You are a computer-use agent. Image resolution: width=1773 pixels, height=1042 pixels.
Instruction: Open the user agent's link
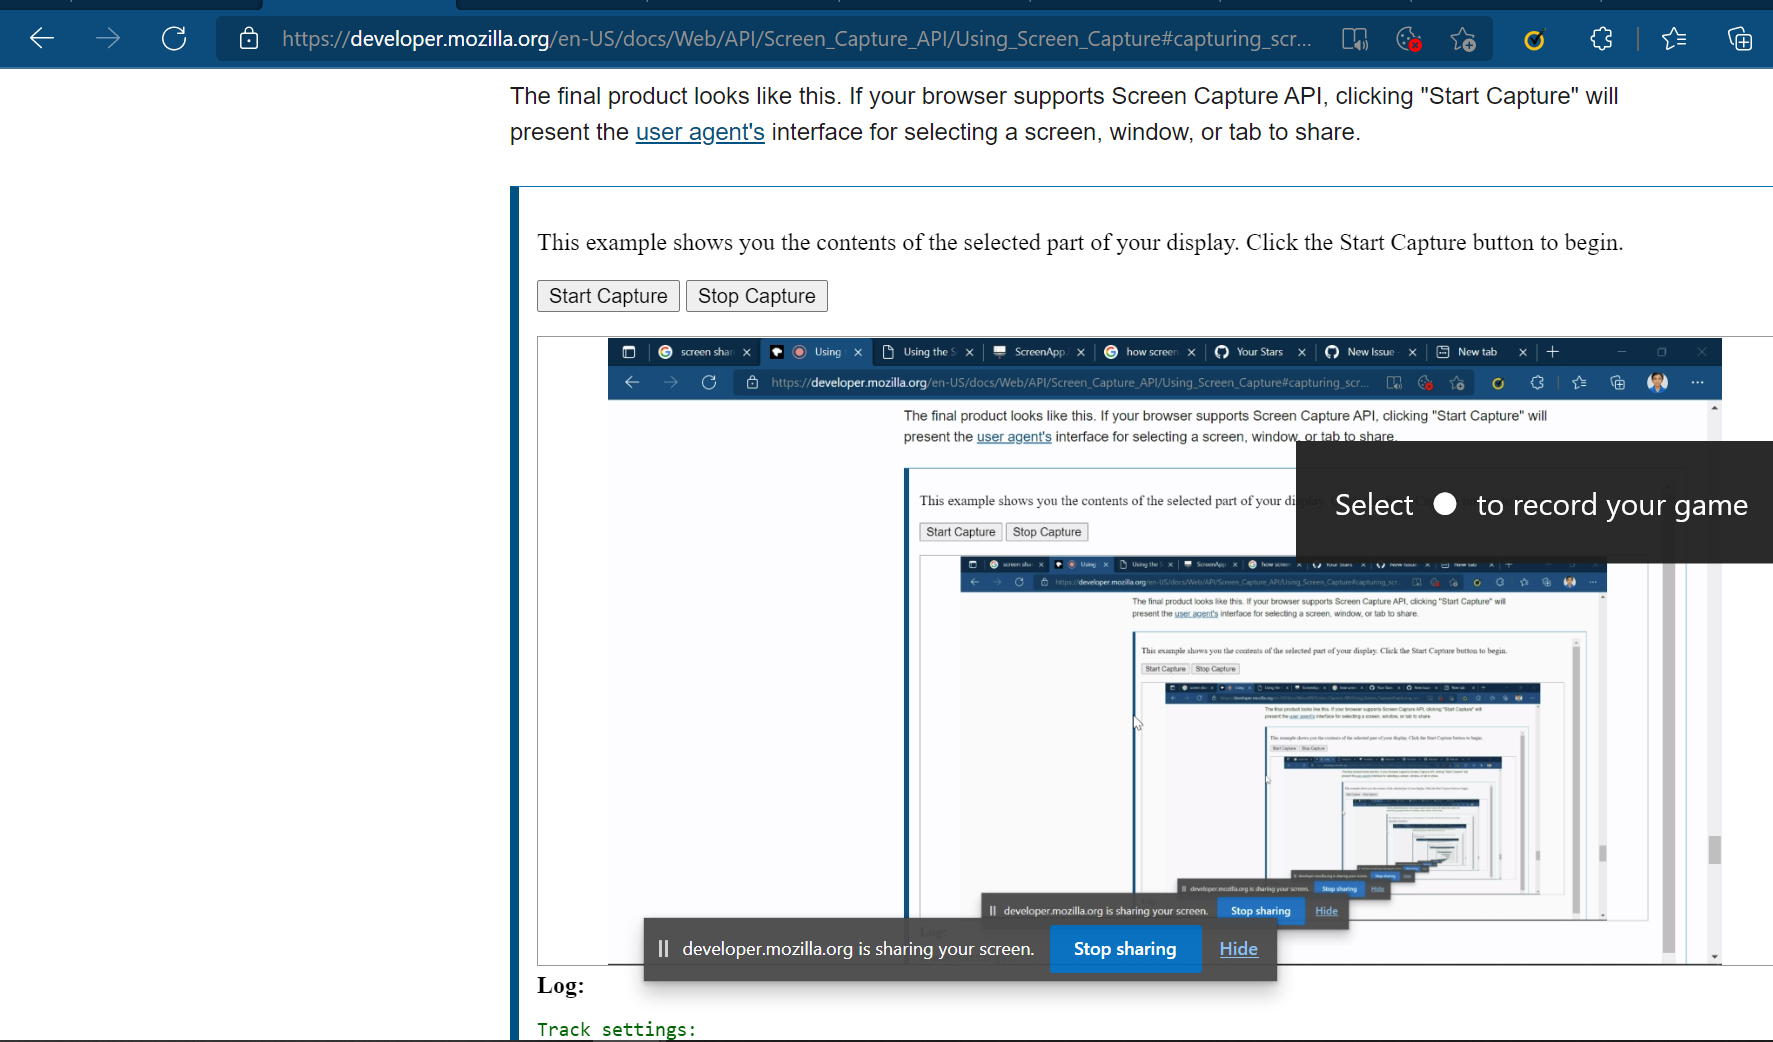coord(700,131)
